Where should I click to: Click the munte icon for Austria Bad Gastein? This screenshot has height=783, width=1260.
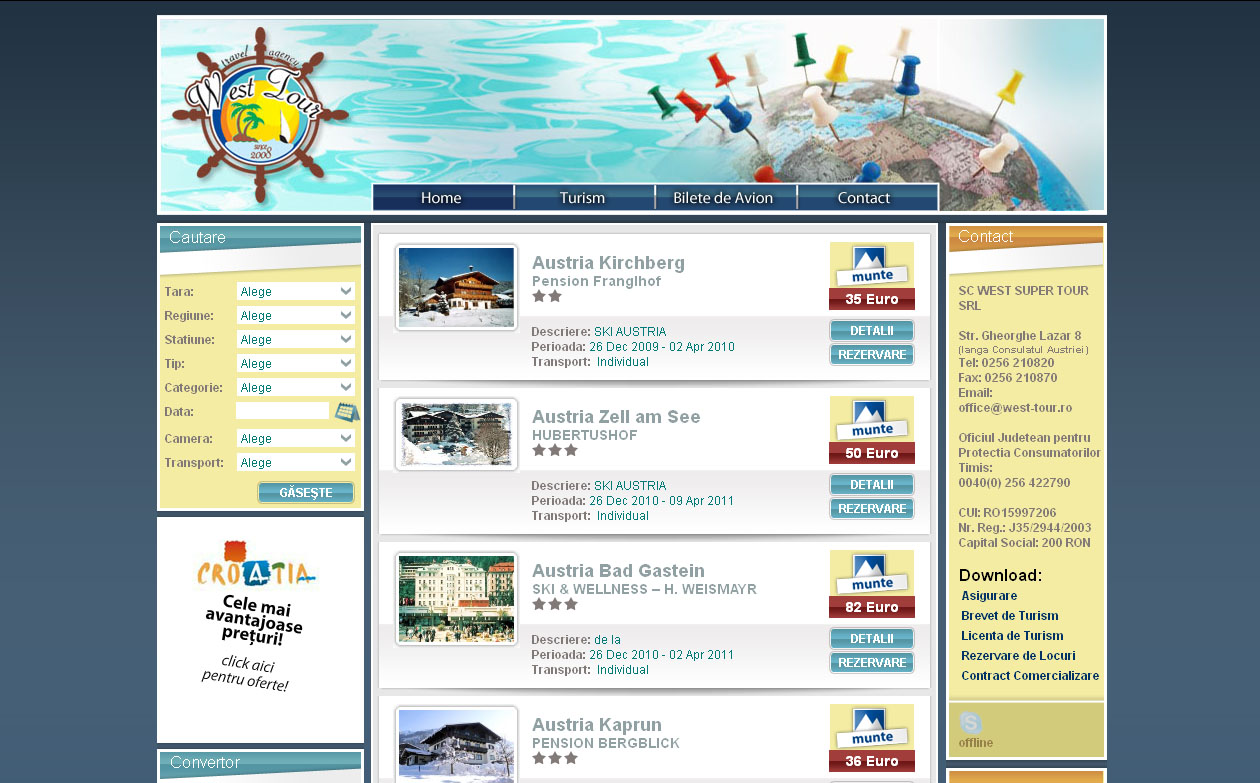872,573
